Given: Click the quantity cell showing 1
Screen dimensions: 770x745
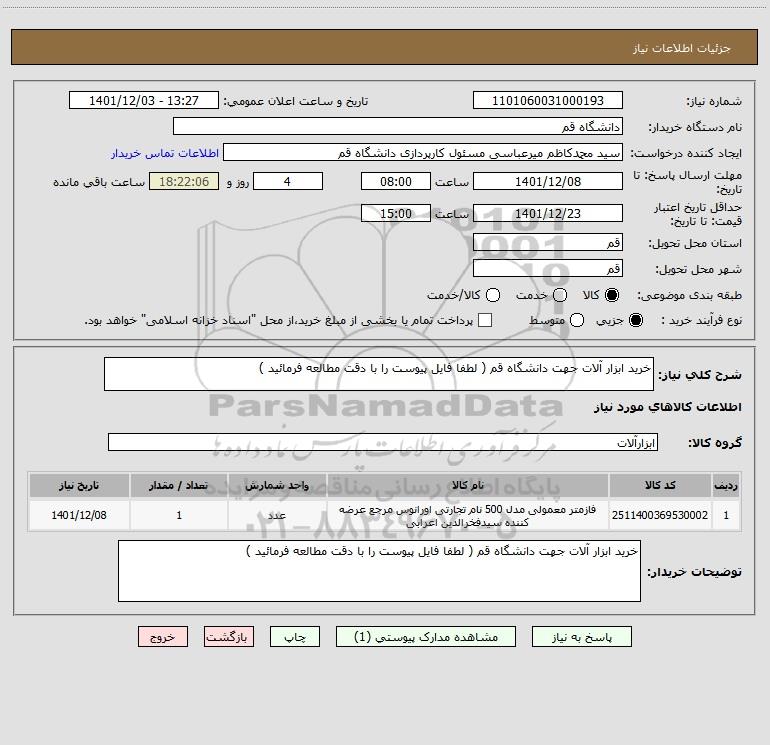Looking at the screenshot, I should [x=179, y=515].
